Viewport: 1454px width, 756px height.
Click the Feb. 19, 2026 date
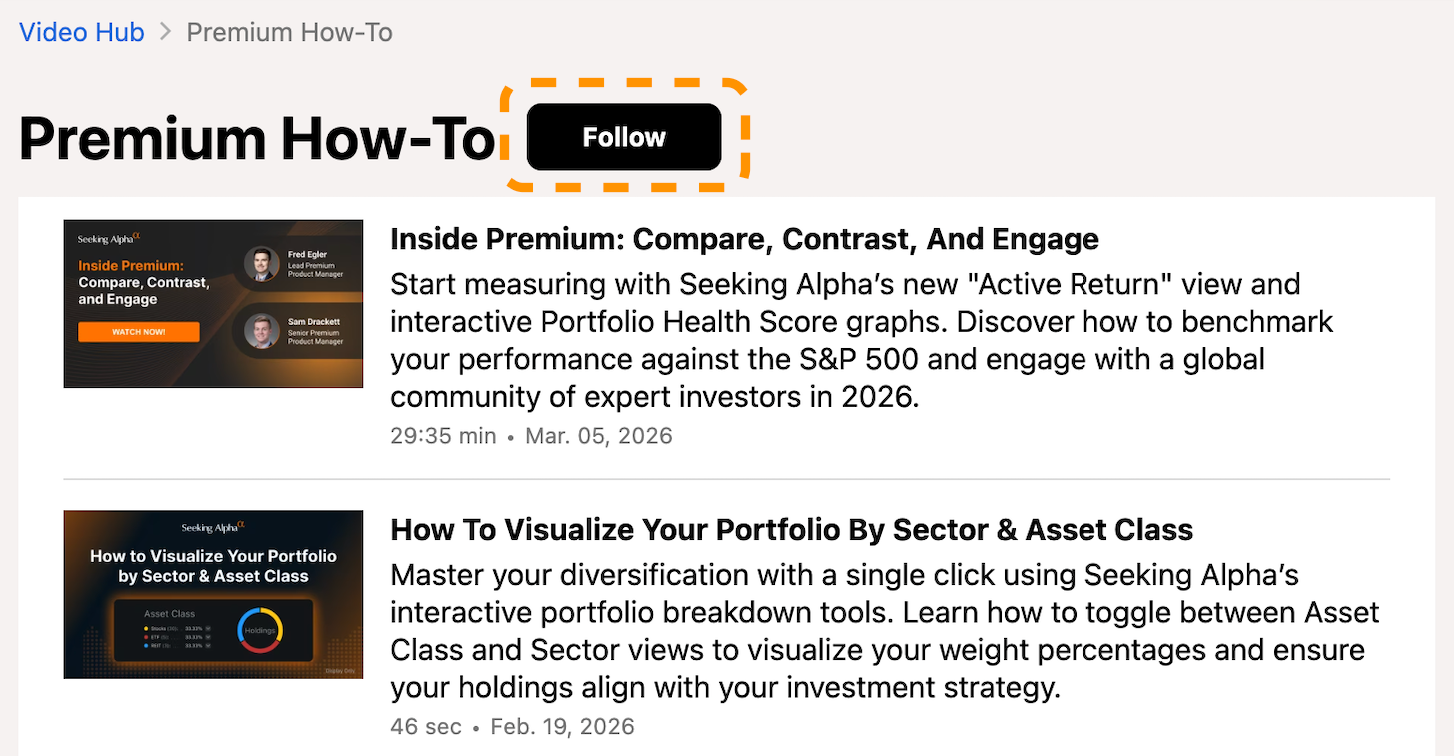[560, 726]
